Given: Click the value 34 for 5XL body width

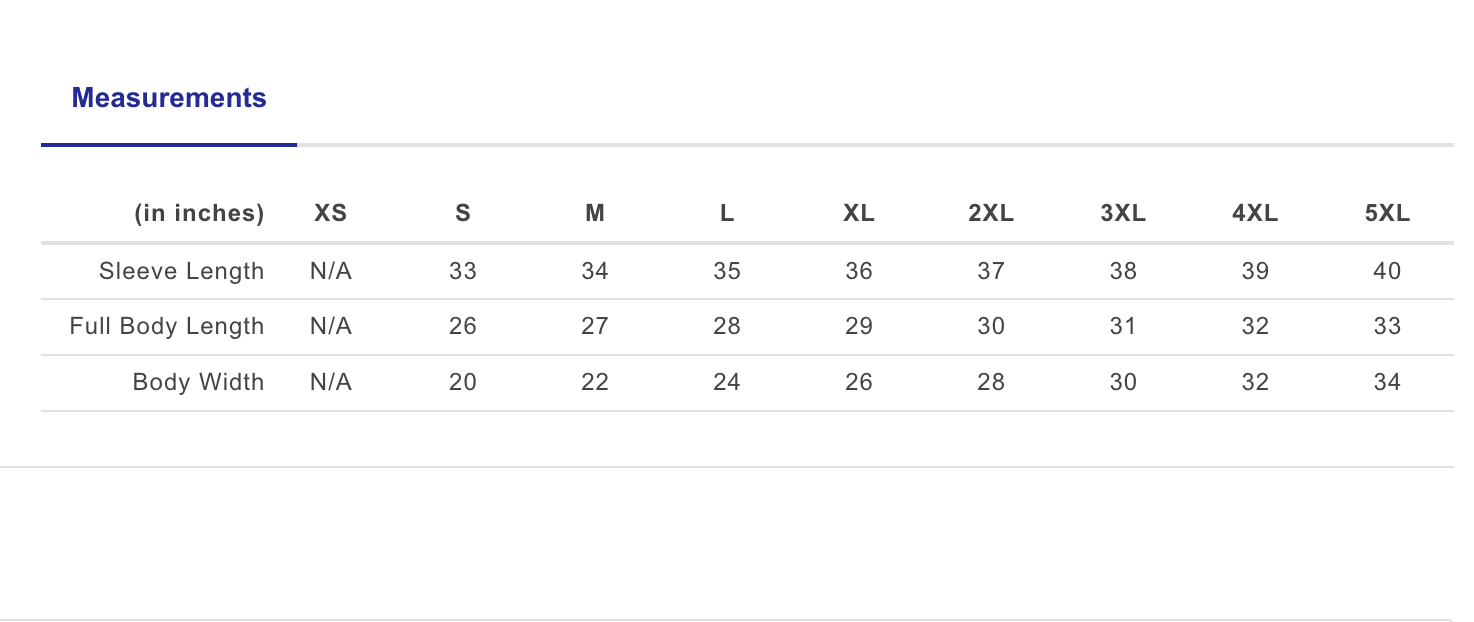Looking at the screenshot, I should [1386, 382].
